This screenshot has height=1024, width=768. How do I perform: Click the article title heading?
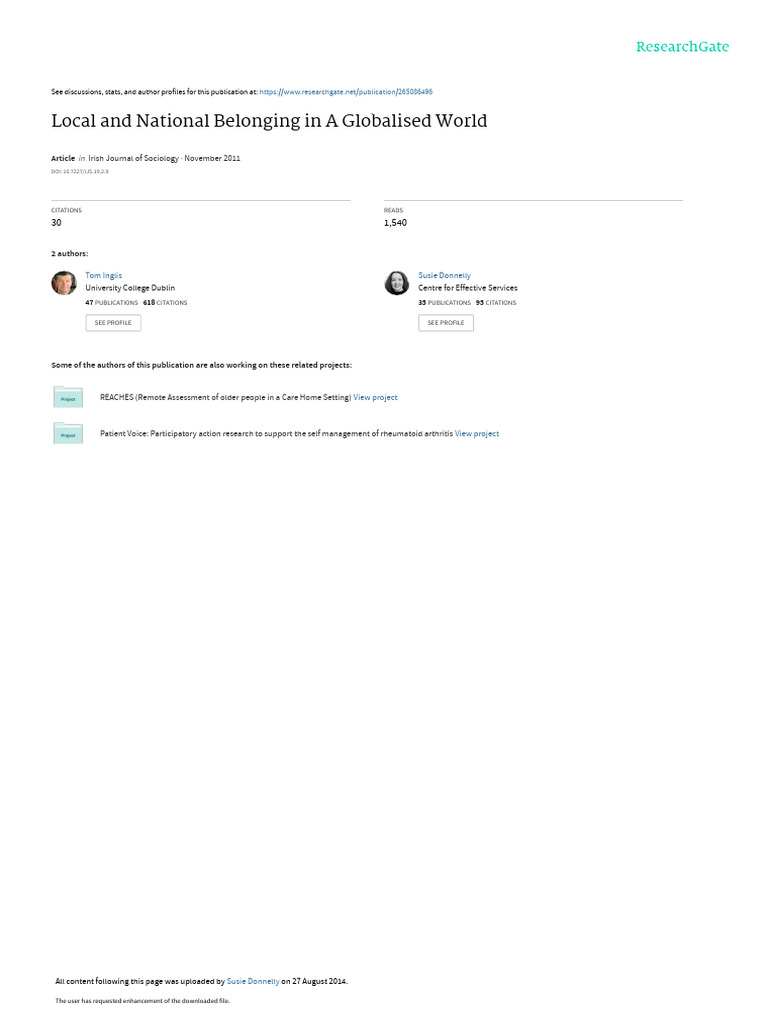269,121
